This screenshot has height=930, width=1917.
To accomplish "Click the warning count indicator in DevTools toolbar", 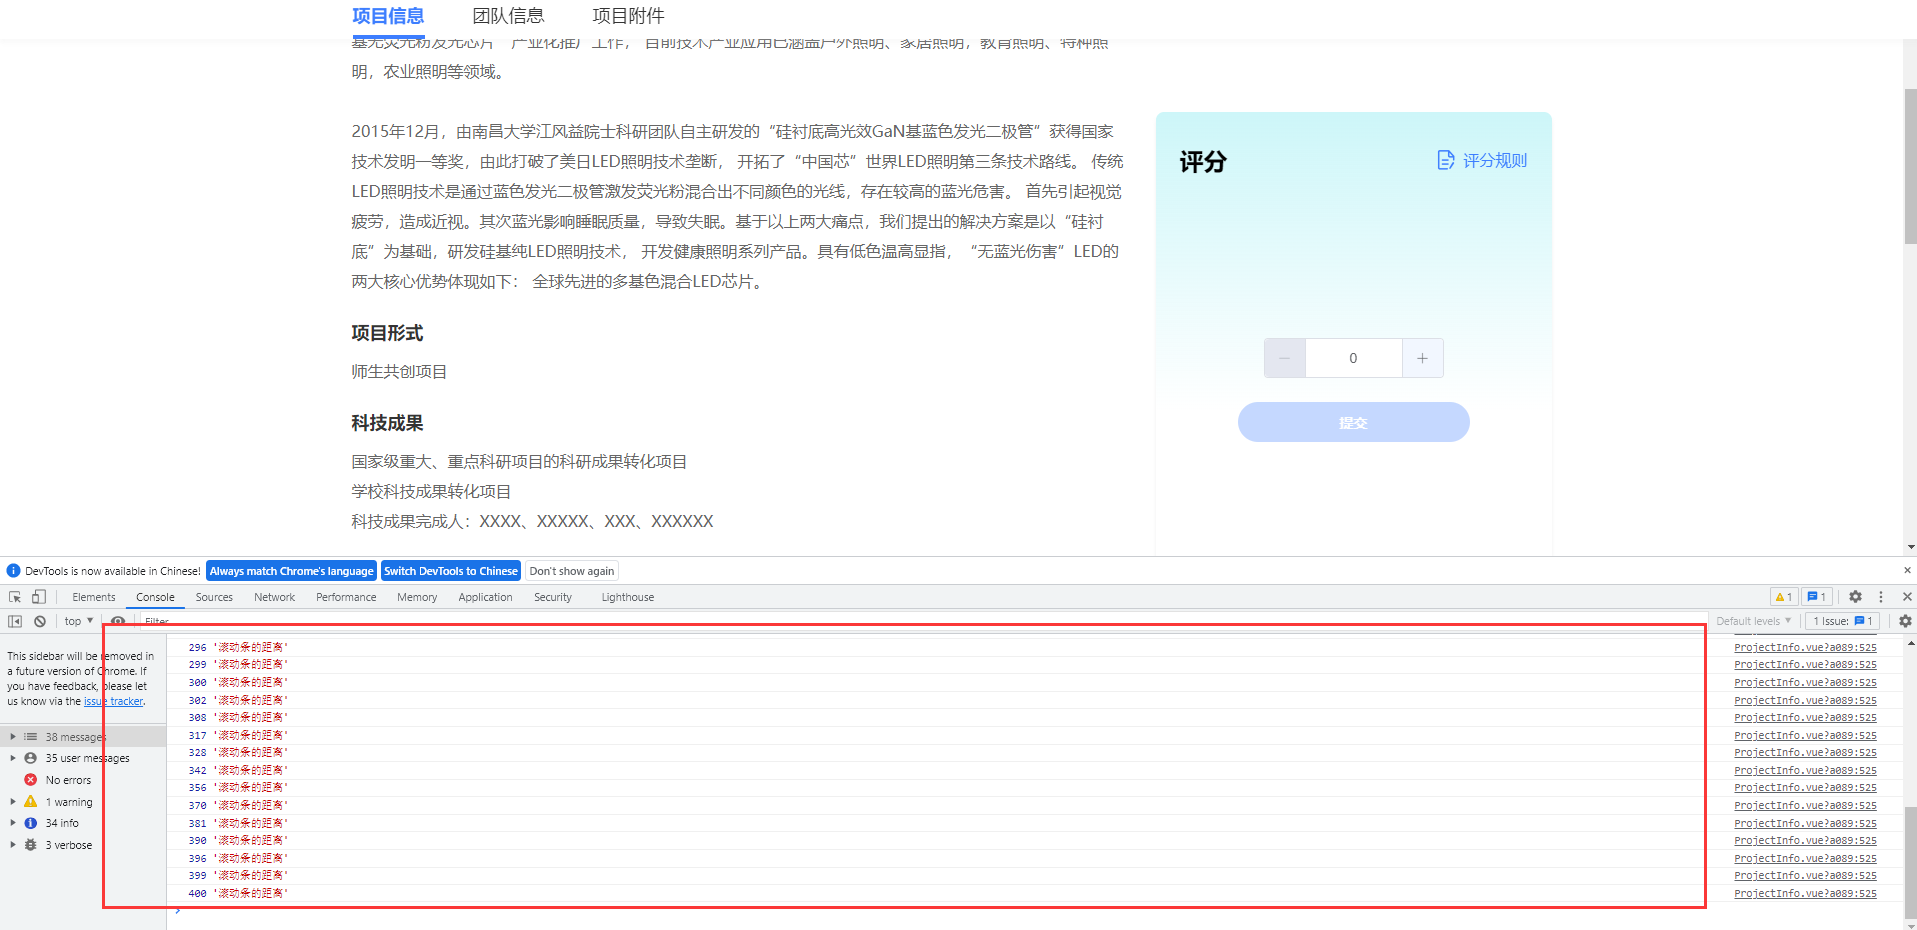I will click(1783, 596).
